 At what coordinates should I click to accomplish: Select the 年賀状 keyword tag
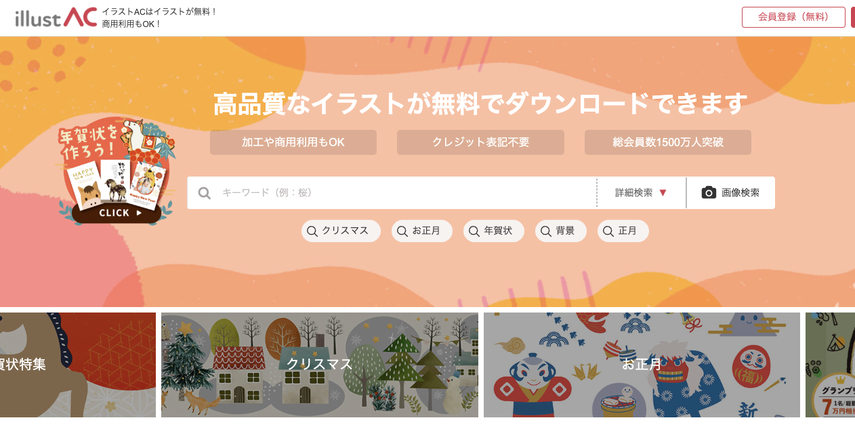[x=493, y=231]
